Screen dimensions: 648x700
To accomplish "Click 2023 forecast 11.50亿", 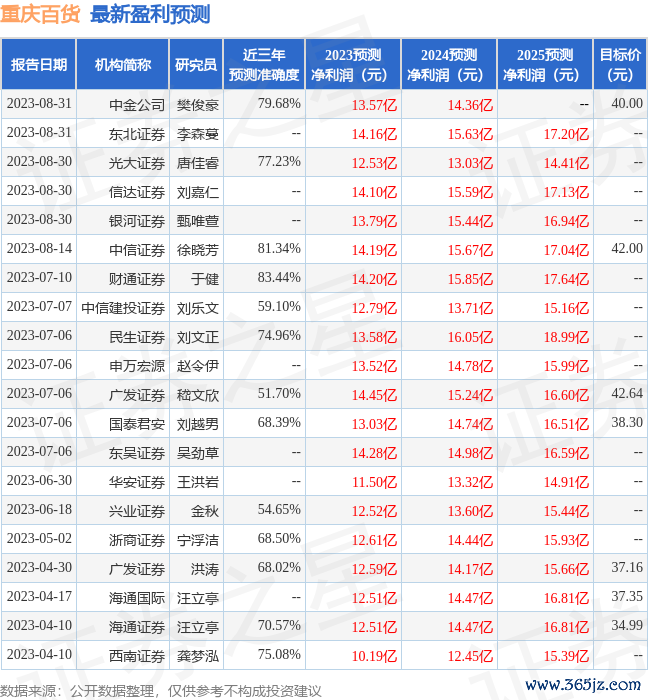I will pyautogui.click(x=374, y=483).
